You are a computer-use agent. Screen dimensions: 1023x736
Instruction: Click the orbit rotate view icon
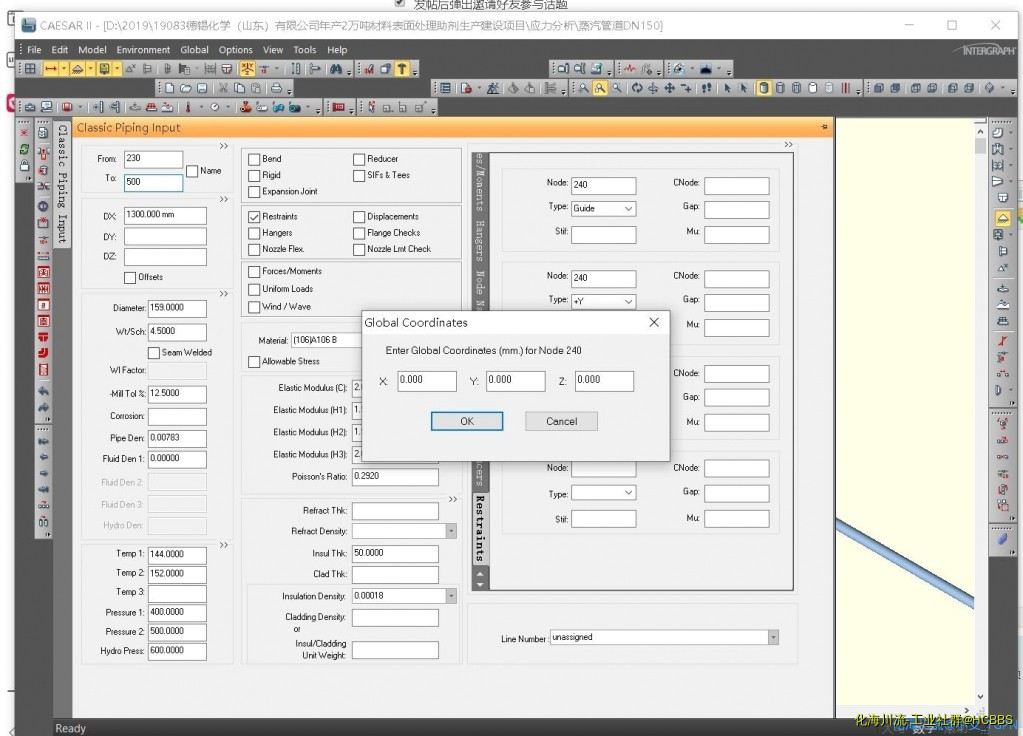click(x=637, y=88)
